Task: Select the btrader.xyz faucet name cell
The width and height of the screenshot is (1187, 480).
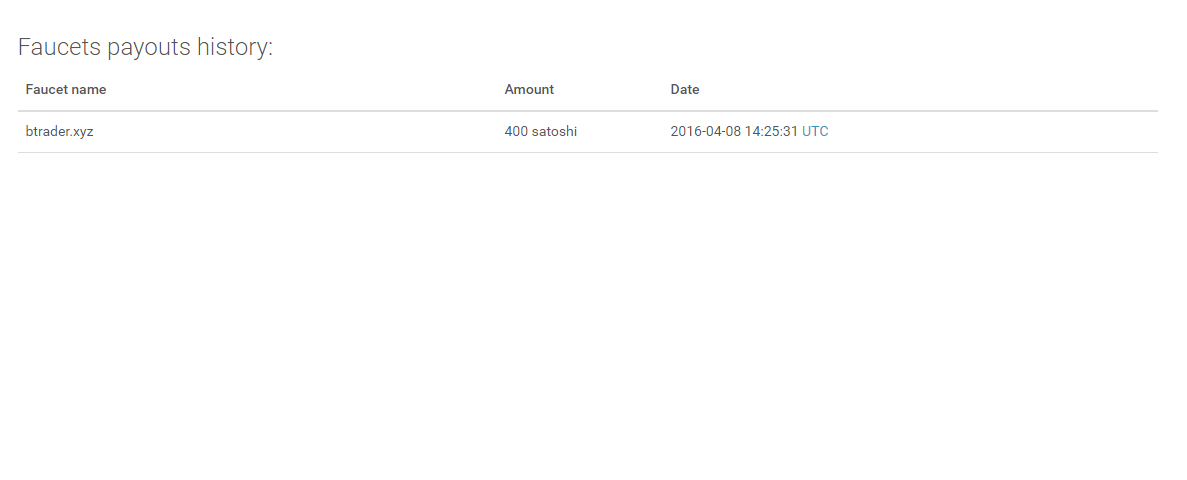Action: point(59,131)
